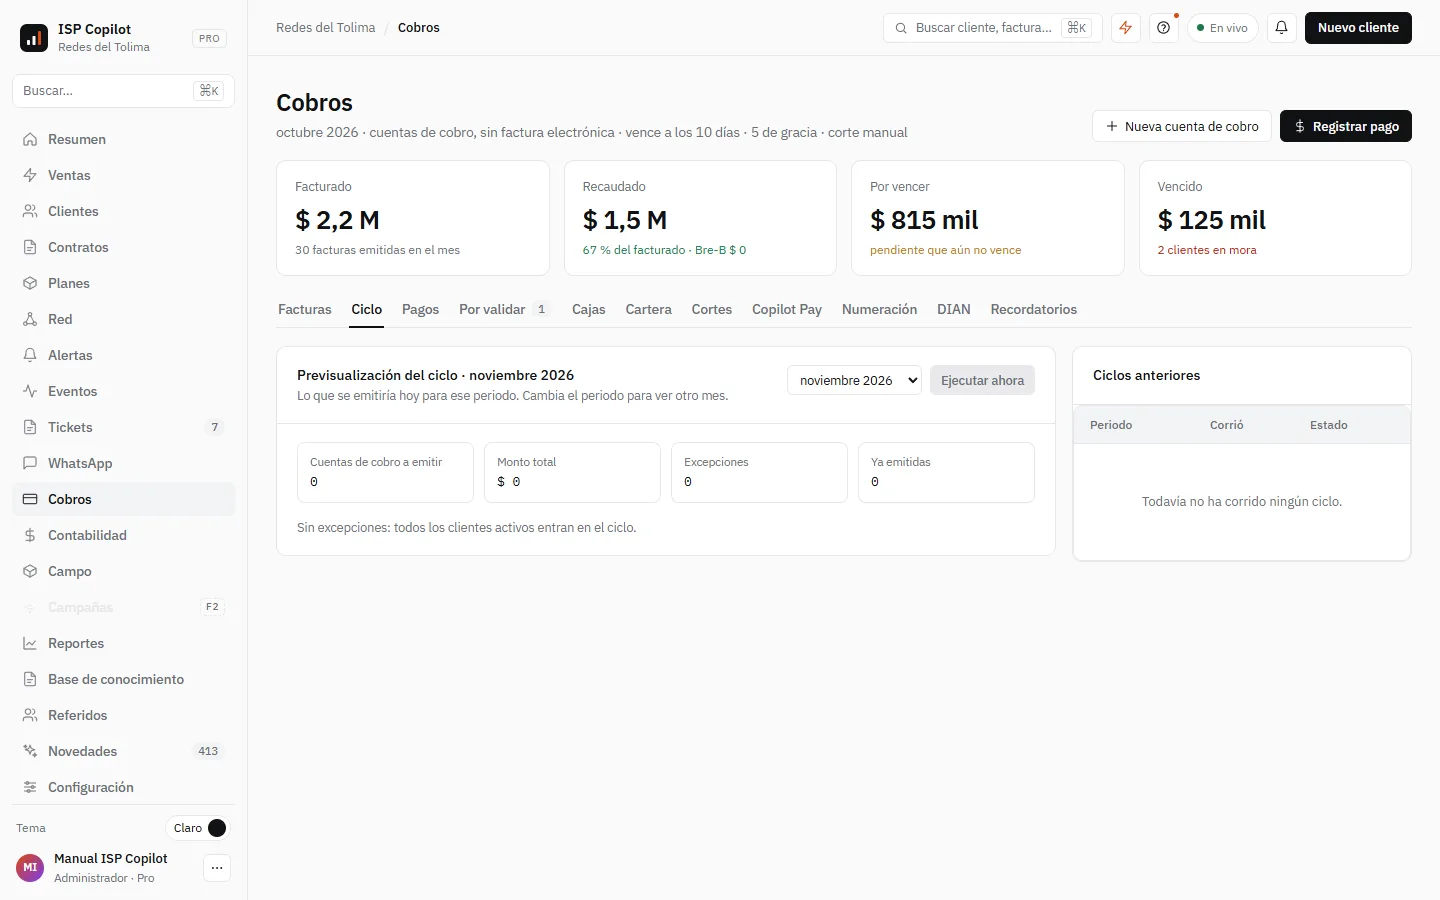
Task: Click the Reportes chart icon
Action: pos(30,643)
